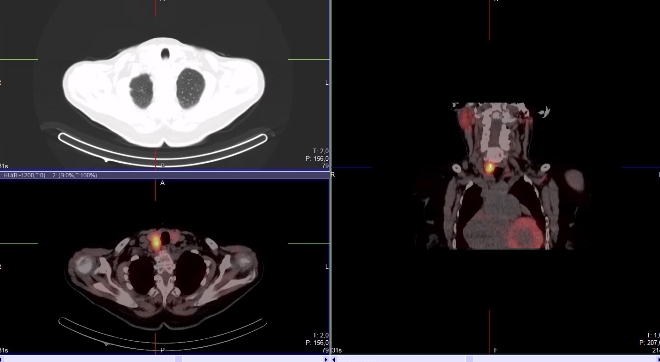This screenshot has width=660, height=362.
Task: Click 'P: 156,0' position text in fused axial viewport
Action: coord(317,343)
